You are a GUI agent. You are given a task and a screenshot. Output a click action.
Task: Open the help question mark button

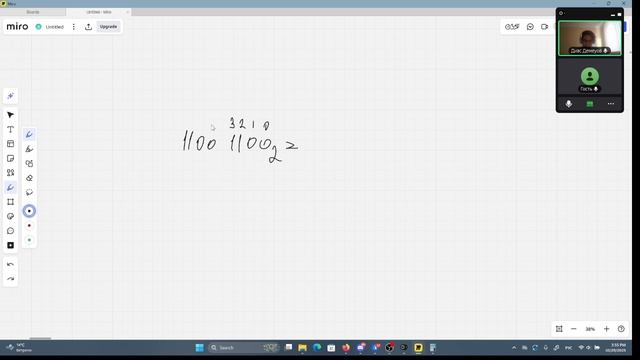click(x=621, y=329)
